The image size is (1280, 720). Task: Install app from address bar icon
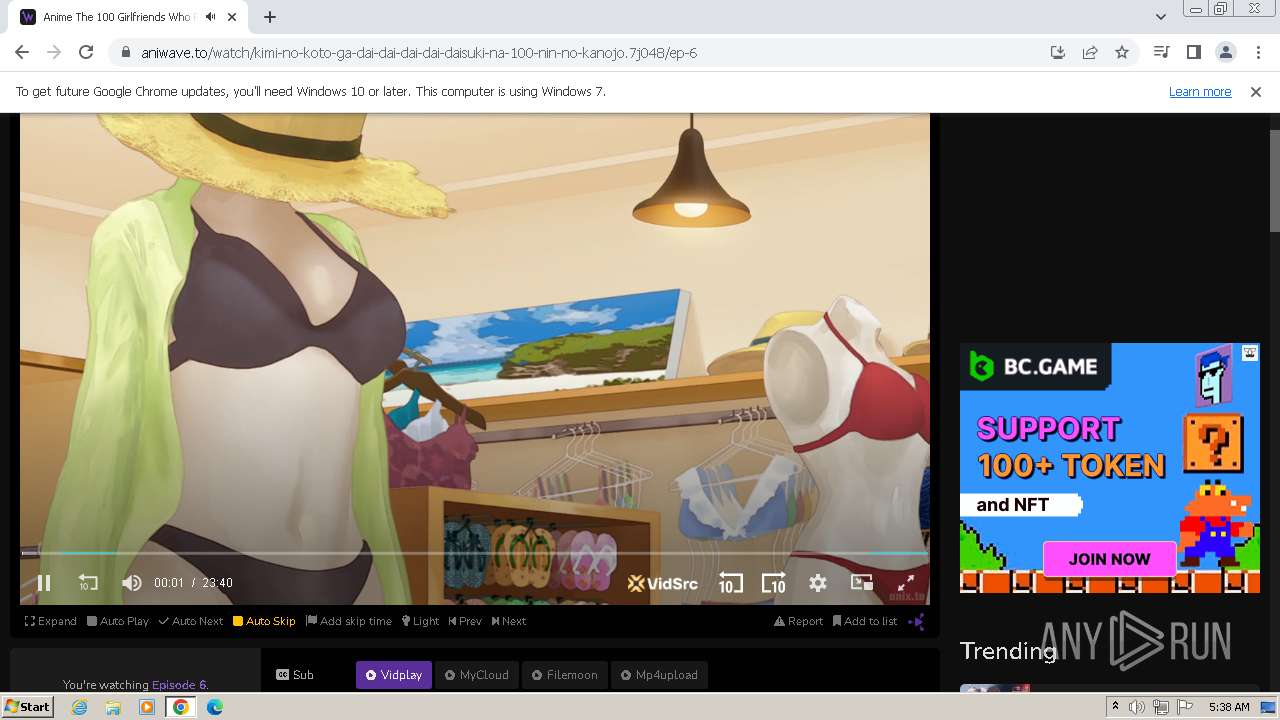point(1057,52)
